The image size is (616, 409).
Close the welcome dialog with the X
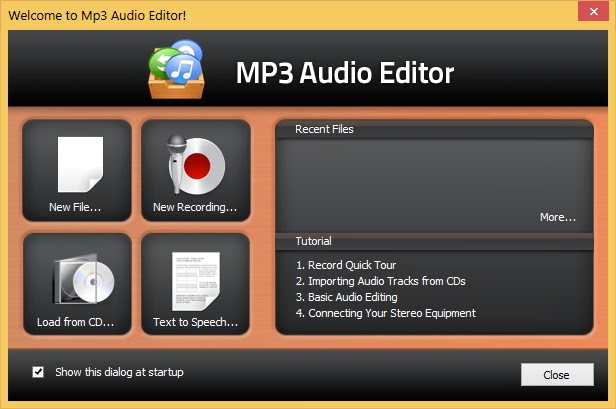click(x=593, y=12)
